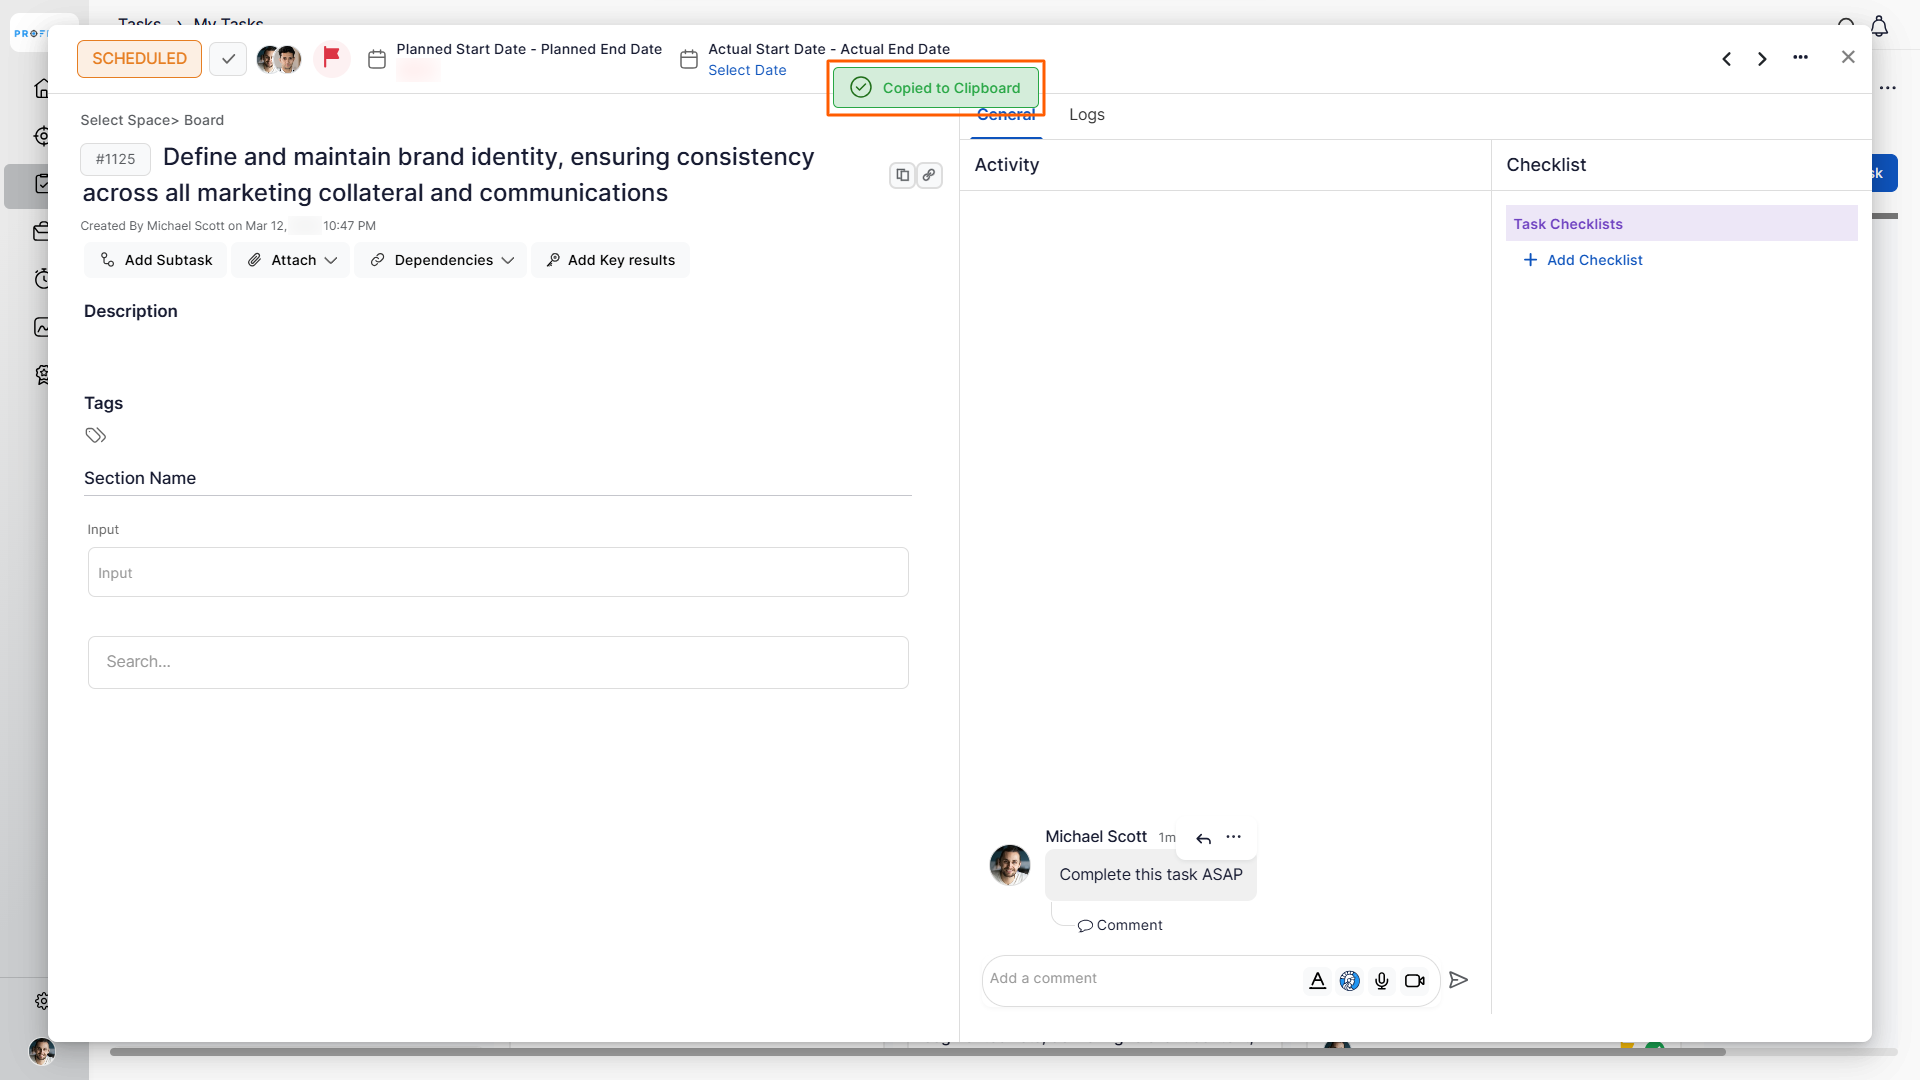Switch to the Logs tab

click(1086, 115)
